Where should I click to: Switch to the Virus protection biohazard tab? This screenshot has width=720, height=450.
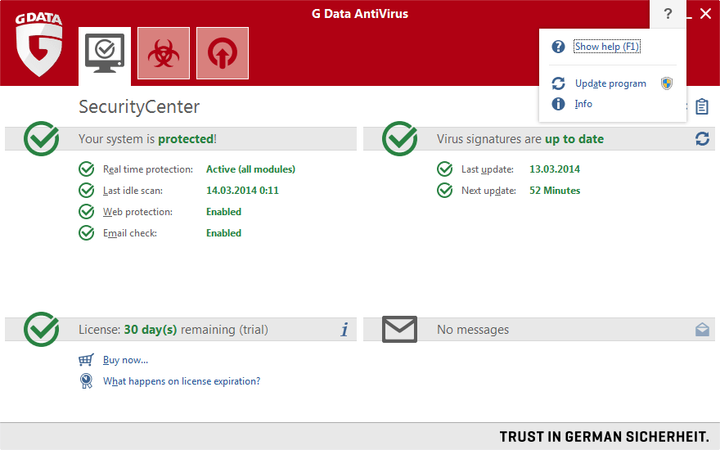point(163,53)
